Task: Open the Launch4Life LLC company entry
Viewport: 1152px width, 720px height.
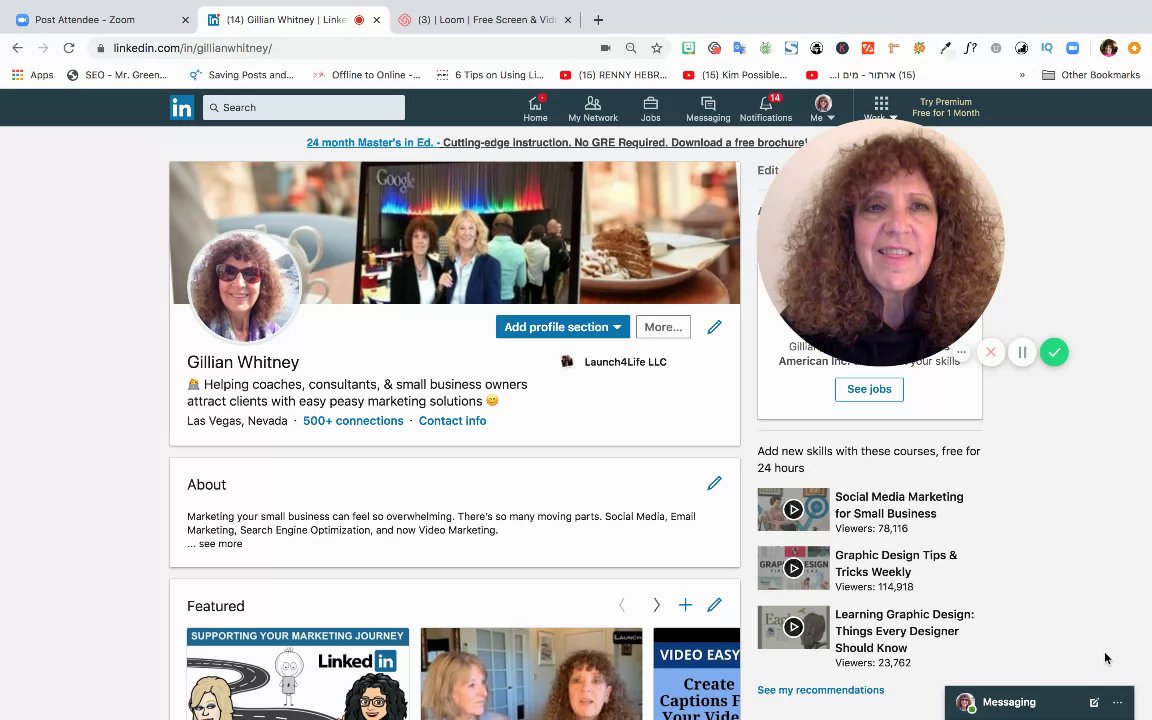Action: pos(614,361)
